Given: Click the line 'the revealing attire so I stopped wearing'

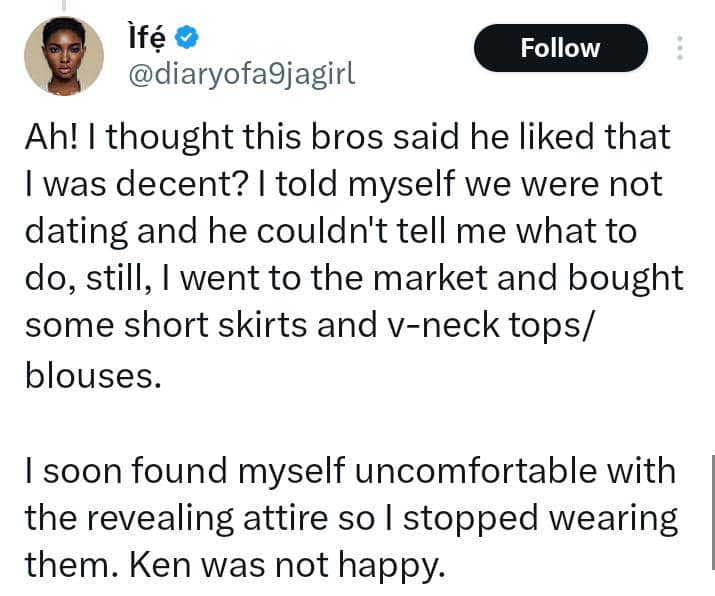Looking at the screenshot, I should click(x=350, y=518).
